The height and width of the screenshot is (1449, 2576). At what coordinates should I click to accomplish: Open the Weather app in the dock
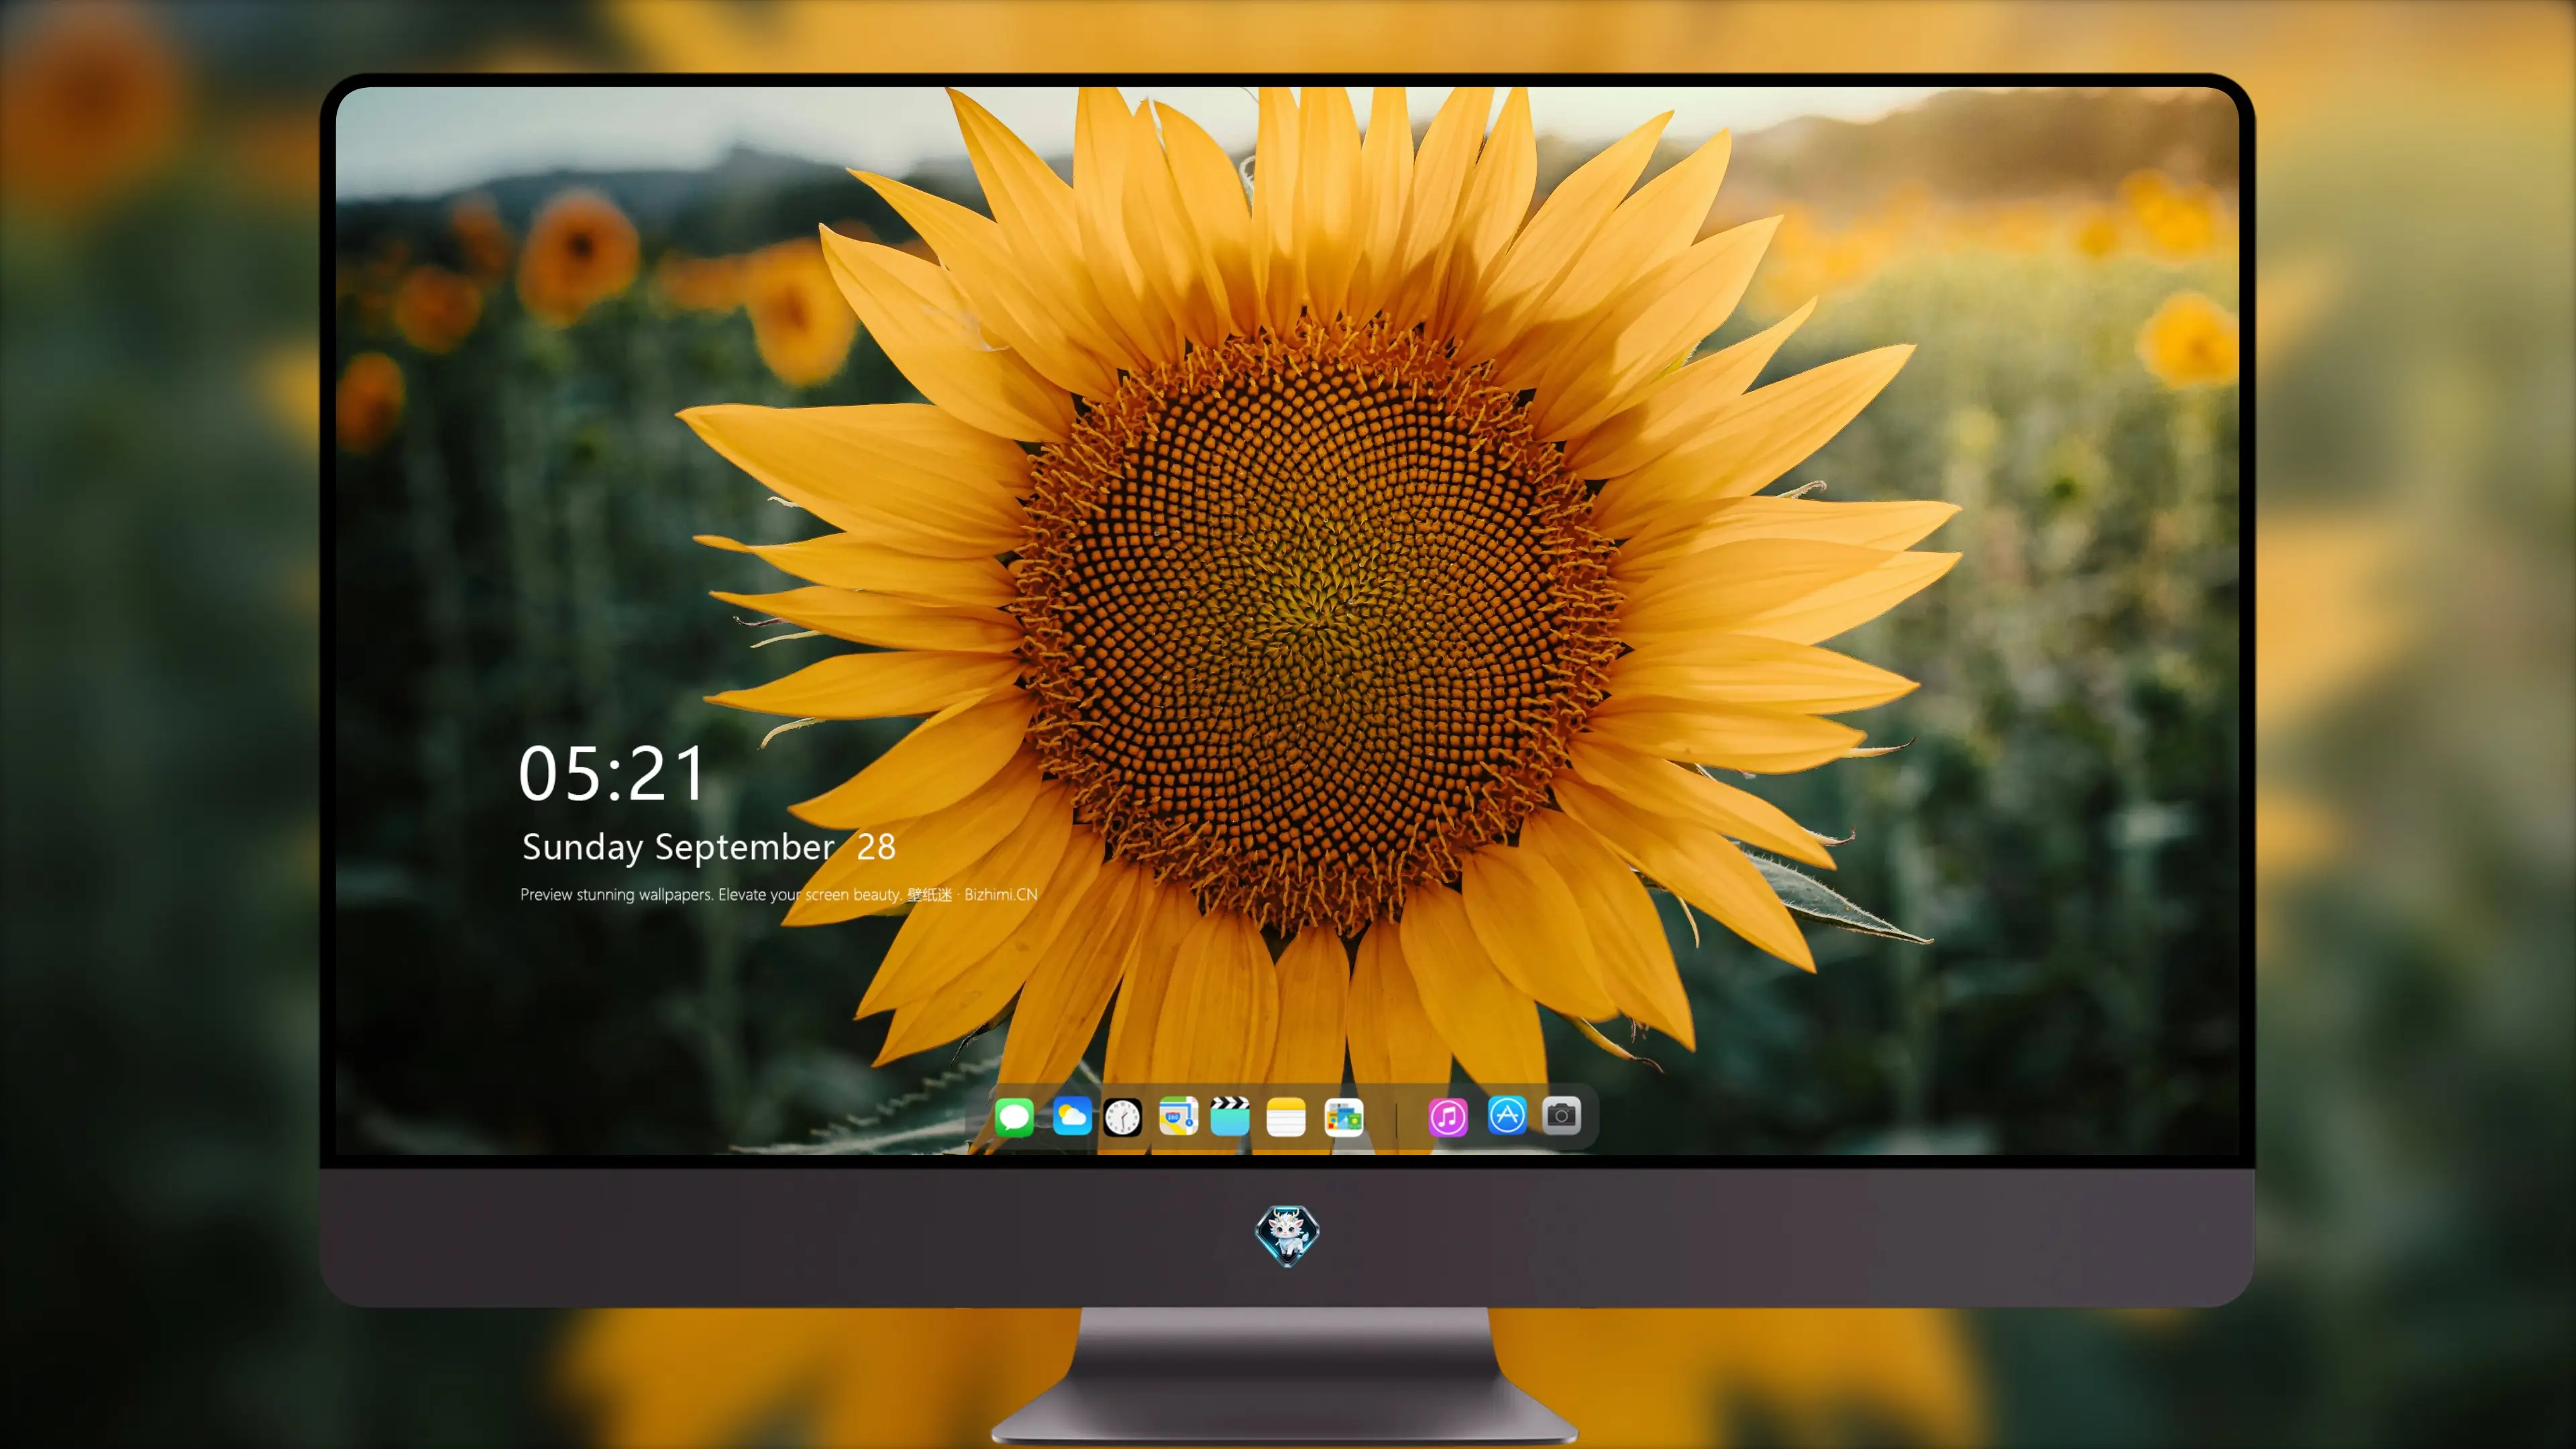tap(1072, 1116)
